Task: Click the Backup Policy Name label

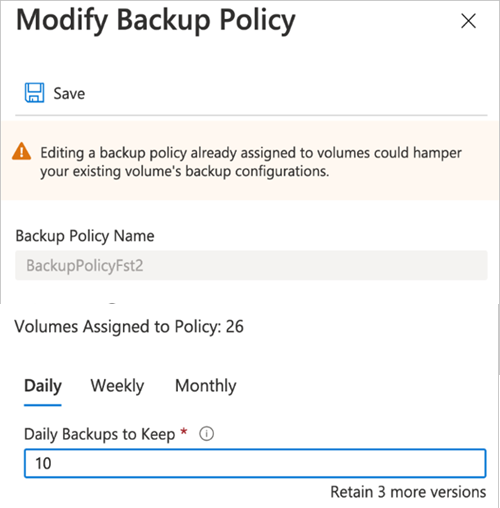Action: pyautogui.click(x=85, y=236)
